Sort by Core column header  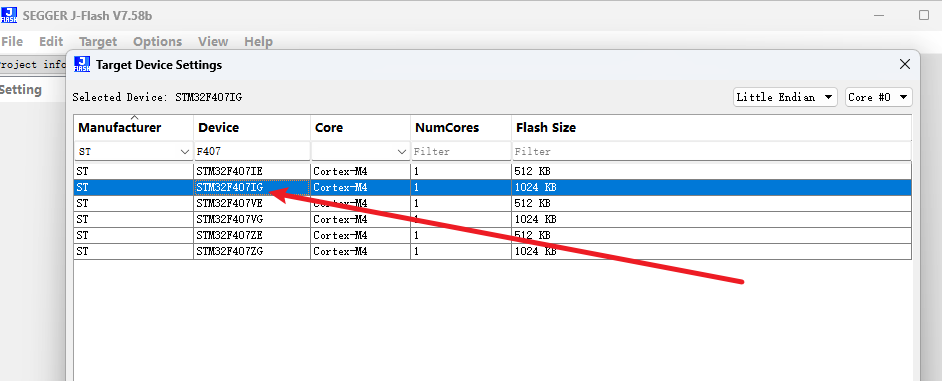coord(360,127)
